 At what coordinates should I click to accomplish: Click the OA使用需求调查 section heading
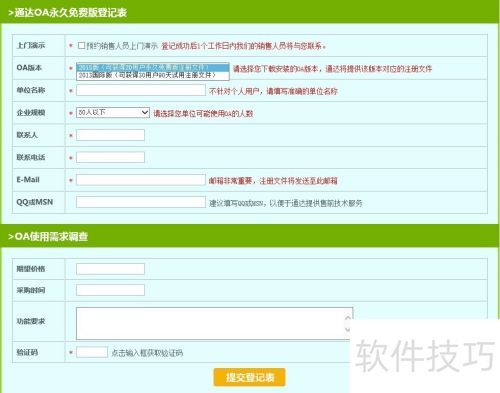[48, 236]
